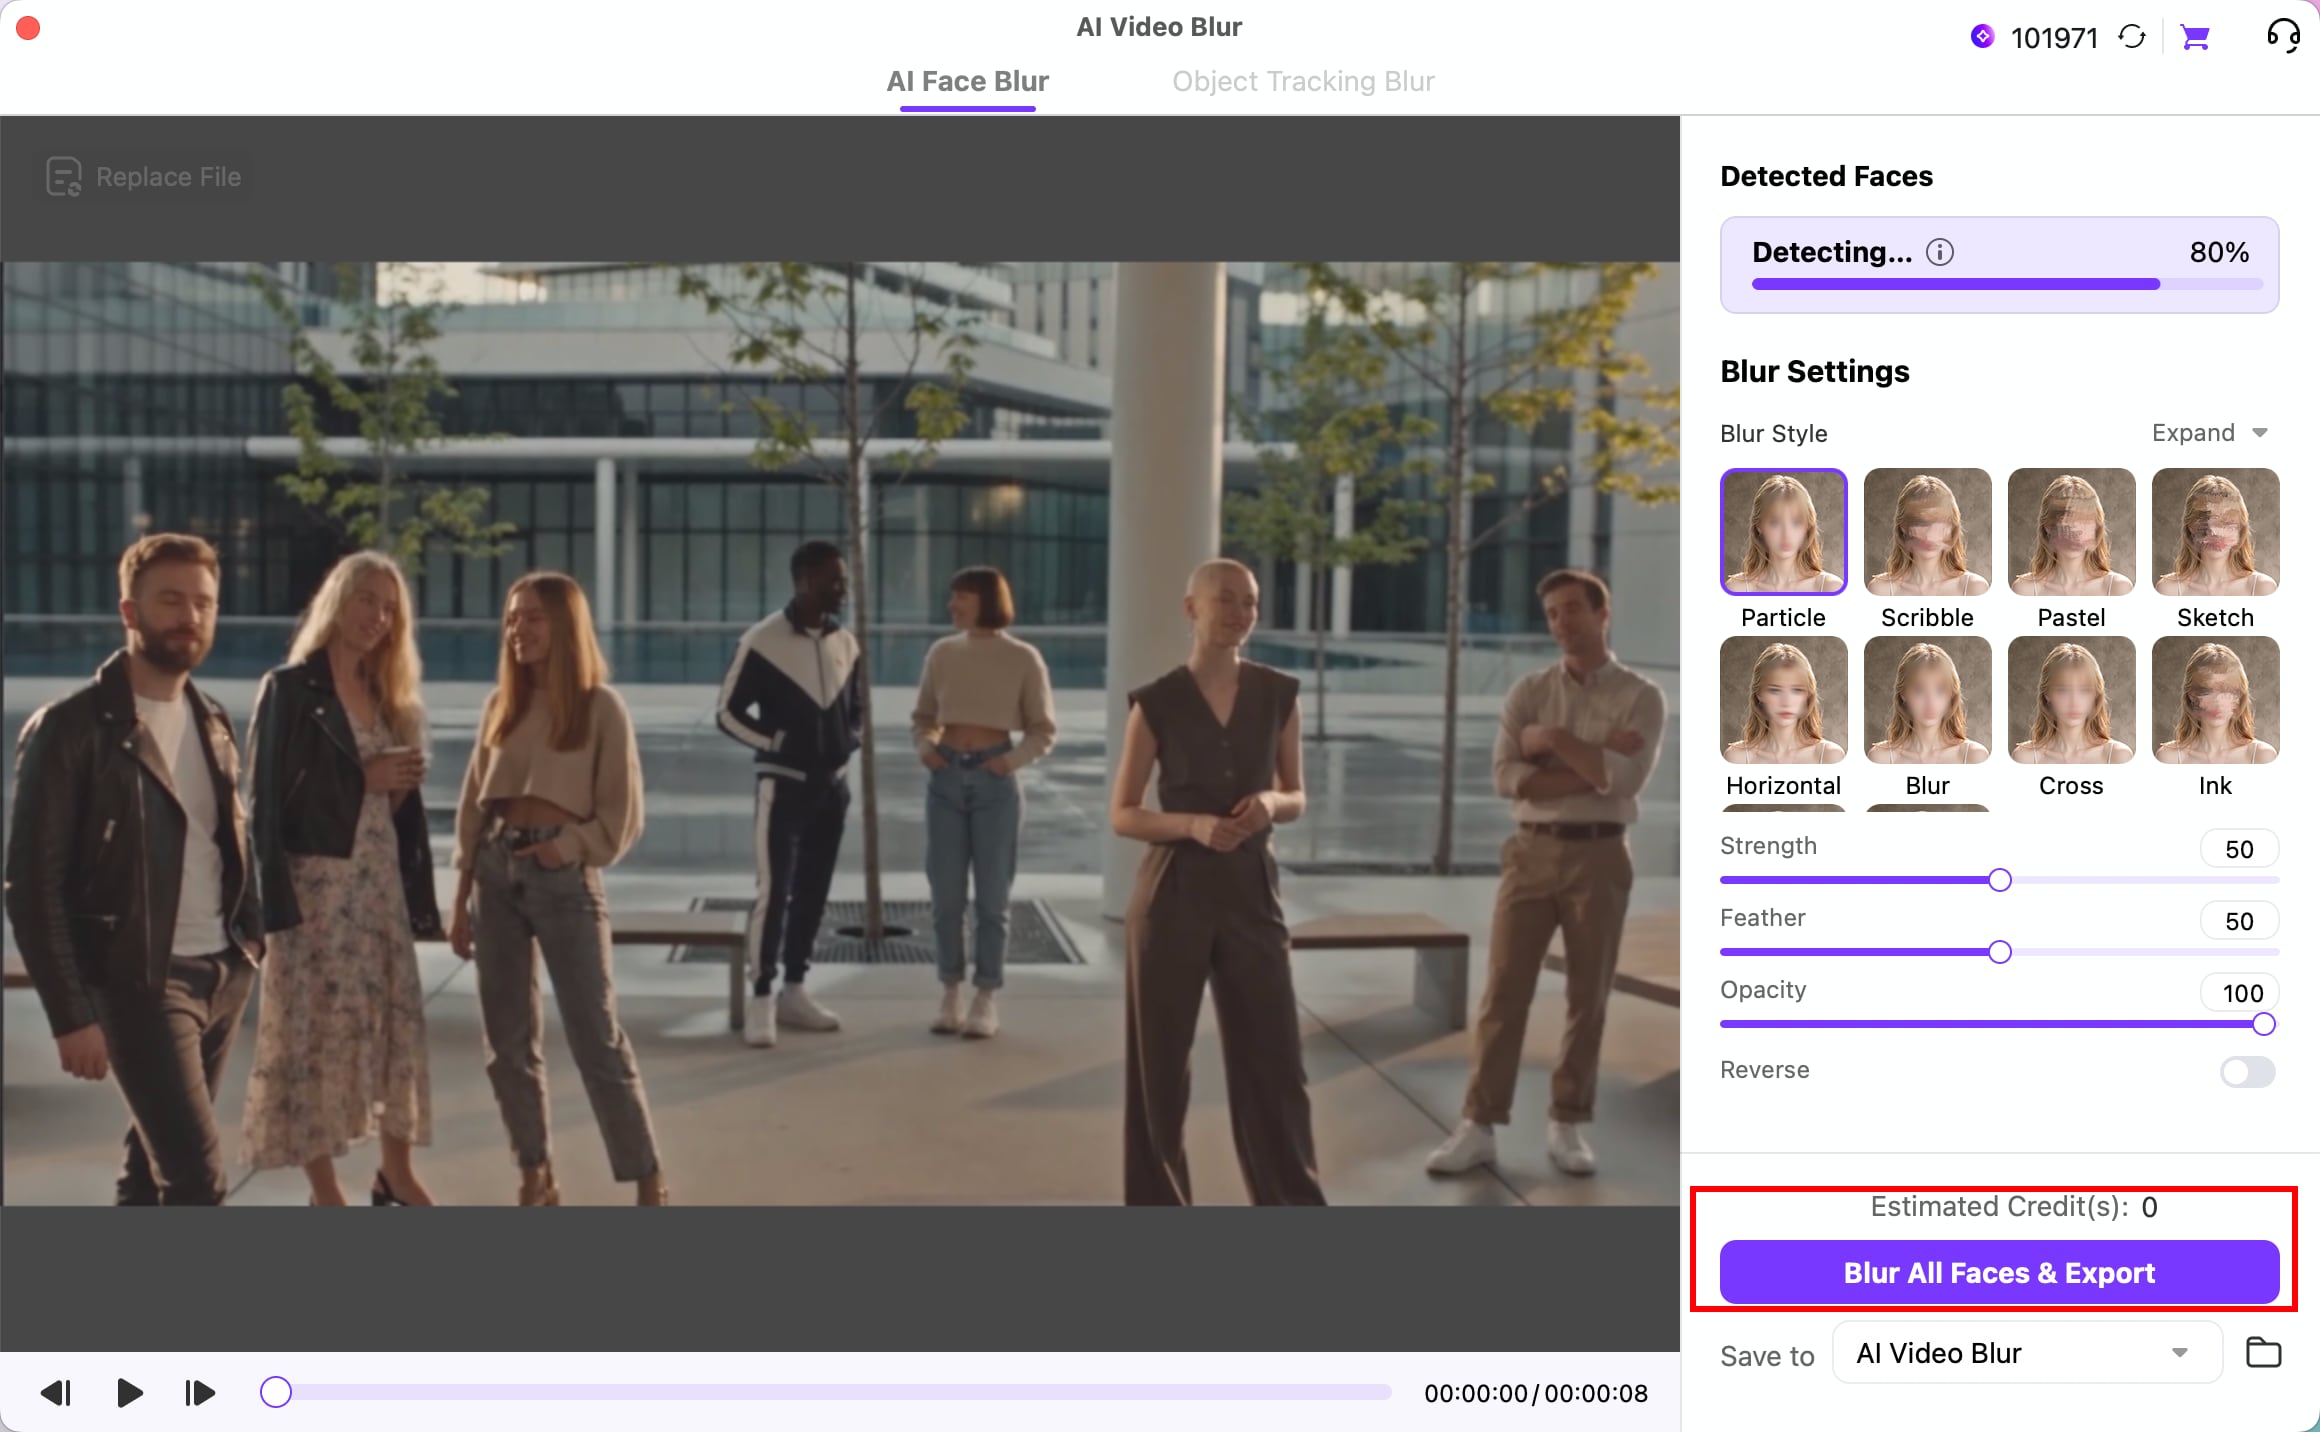Image resolution: width=2320 pixels, height=1432 pixels.
Task: Toggle the Reverse switch
Action: 2247,1072
